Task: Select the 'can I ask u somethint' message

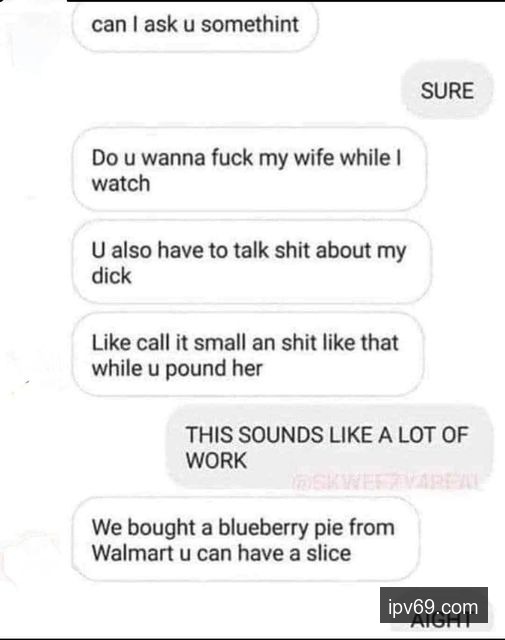Action: click(x=195, y=25)
